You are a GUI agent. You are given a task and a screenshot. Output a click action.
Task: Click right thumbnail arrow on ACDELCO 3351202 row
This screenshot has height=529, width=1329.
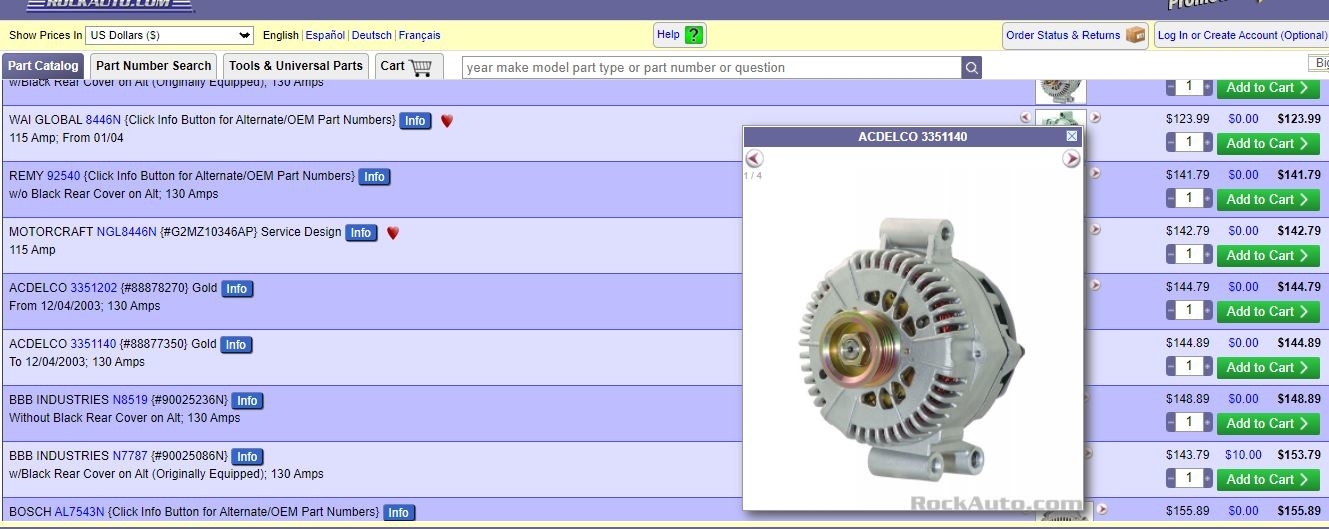click(1095, 285)
